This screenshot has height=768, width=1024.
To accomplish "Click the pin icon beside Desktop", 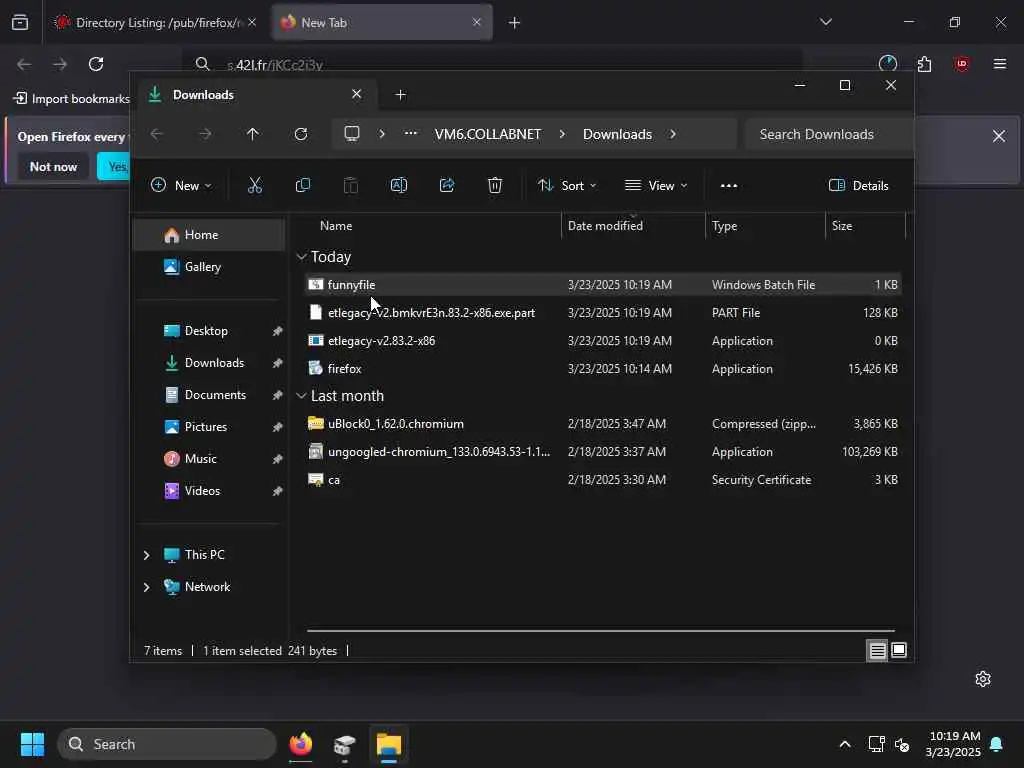I will (277, 331).
